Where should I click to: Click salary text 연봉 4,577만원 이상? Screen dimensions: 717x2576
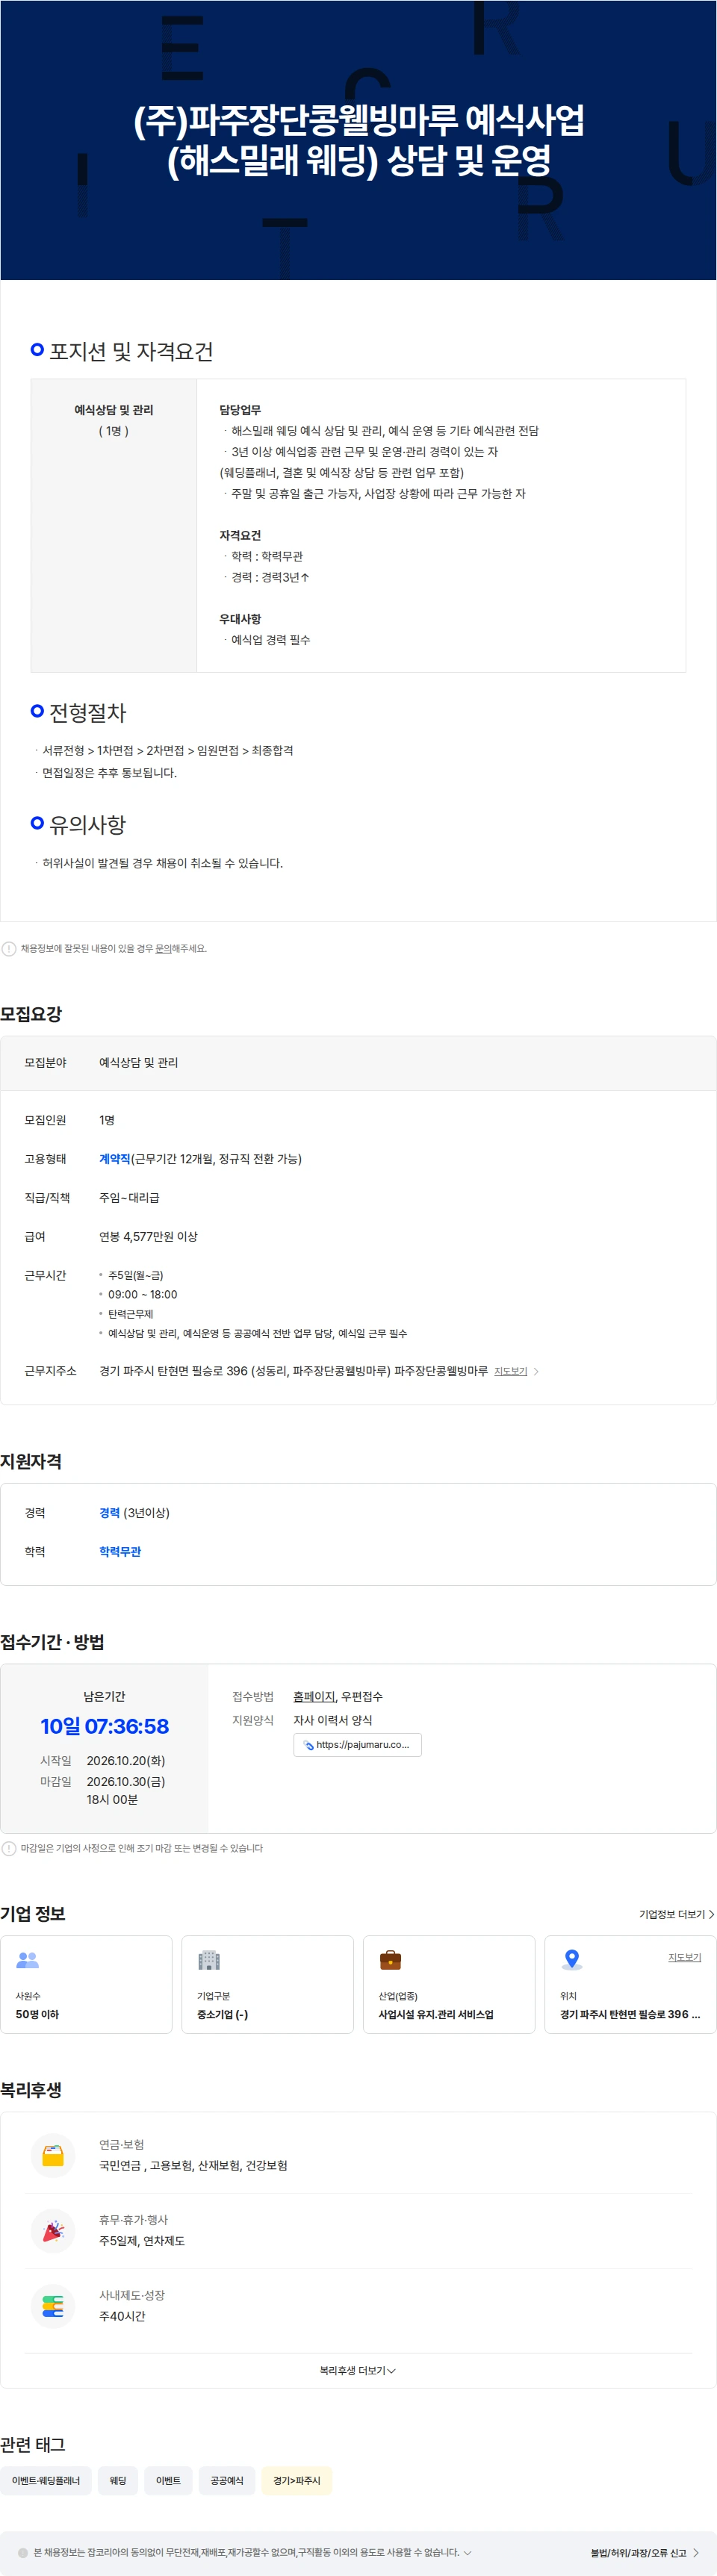(x=148, y=1237)
